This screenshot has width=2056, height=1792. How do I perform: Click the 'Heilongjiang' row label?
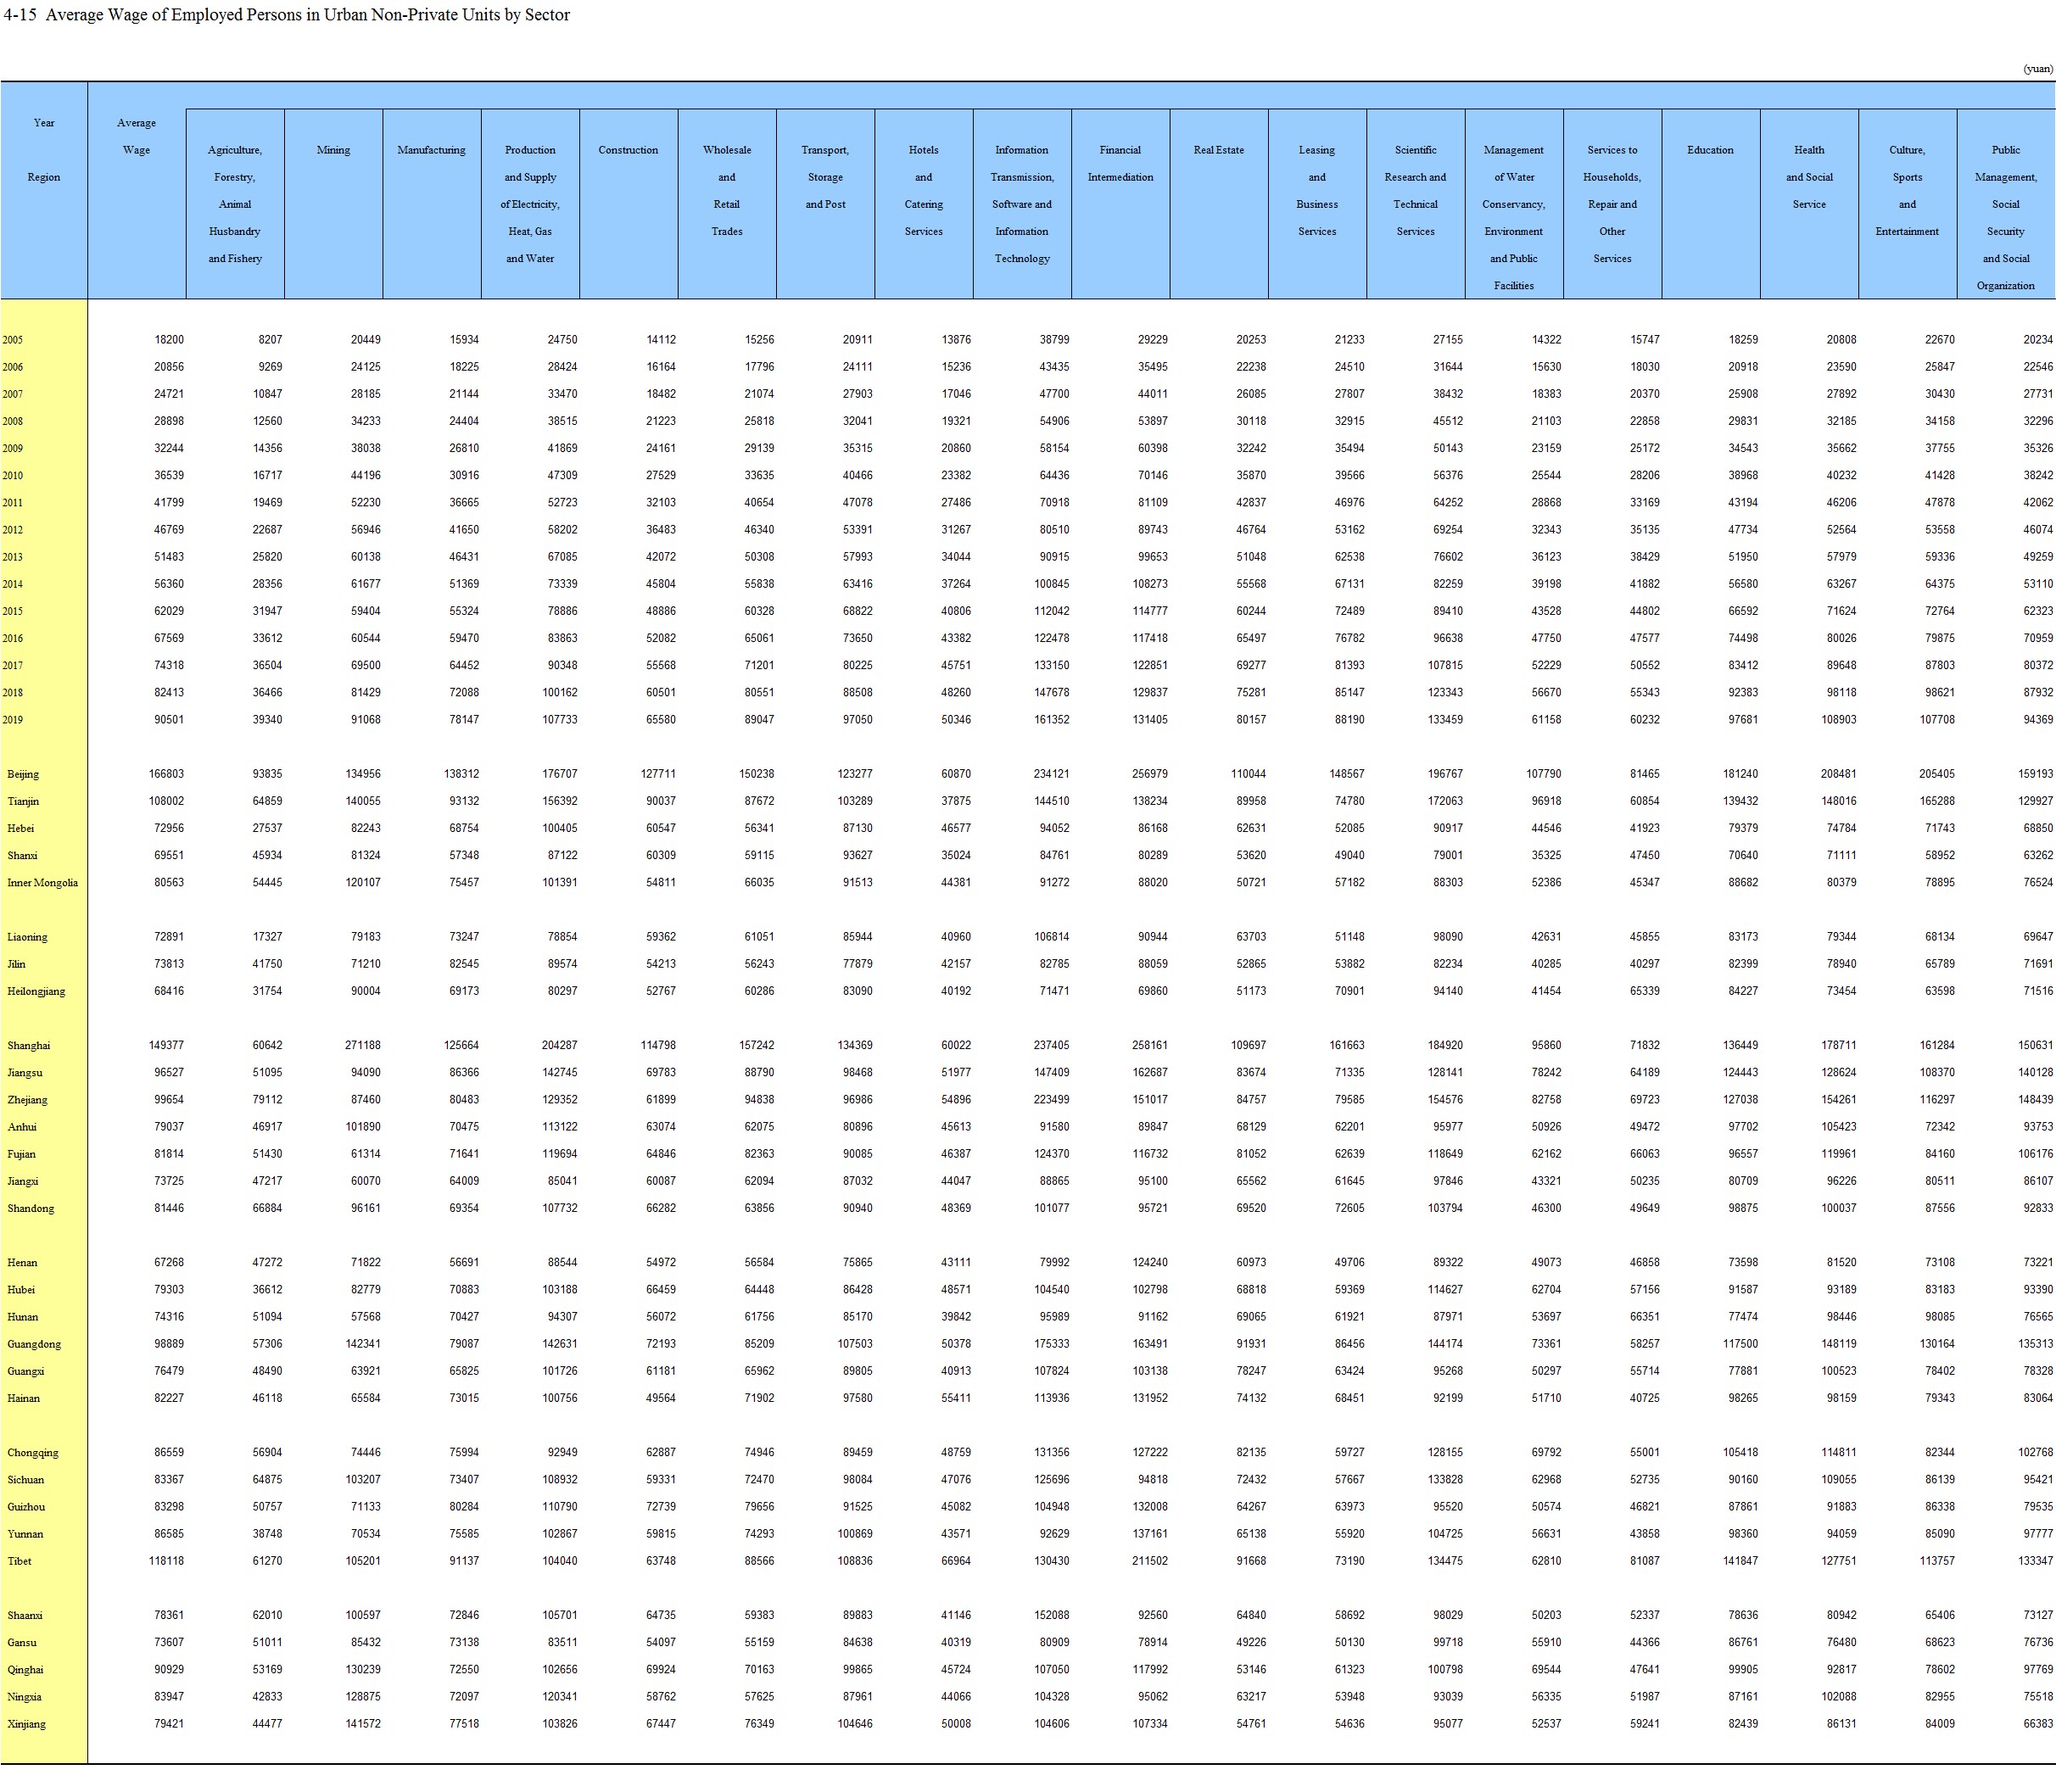[x=36, y=991]
